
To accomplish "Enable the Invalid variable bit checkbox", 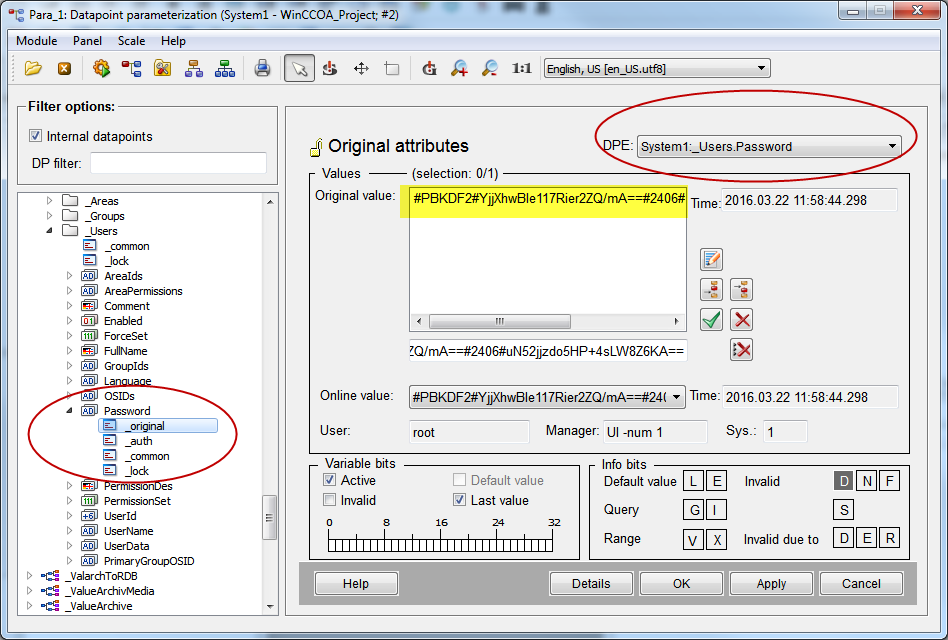I will (x=330, y=500).
